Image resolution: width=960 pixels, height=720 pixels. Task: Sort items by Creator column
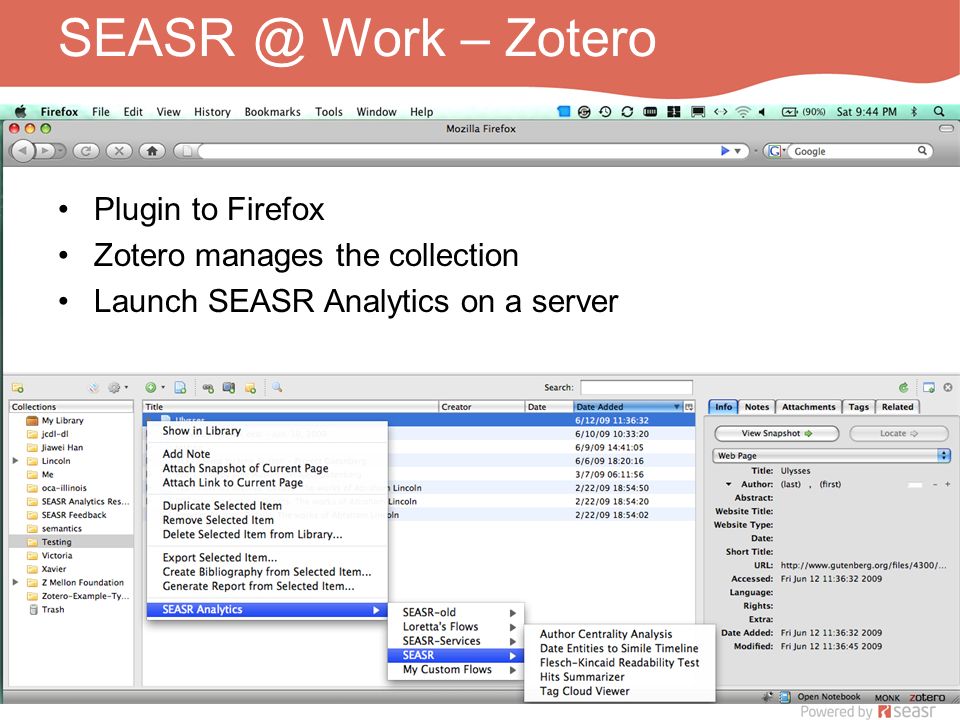coord(481,407)
